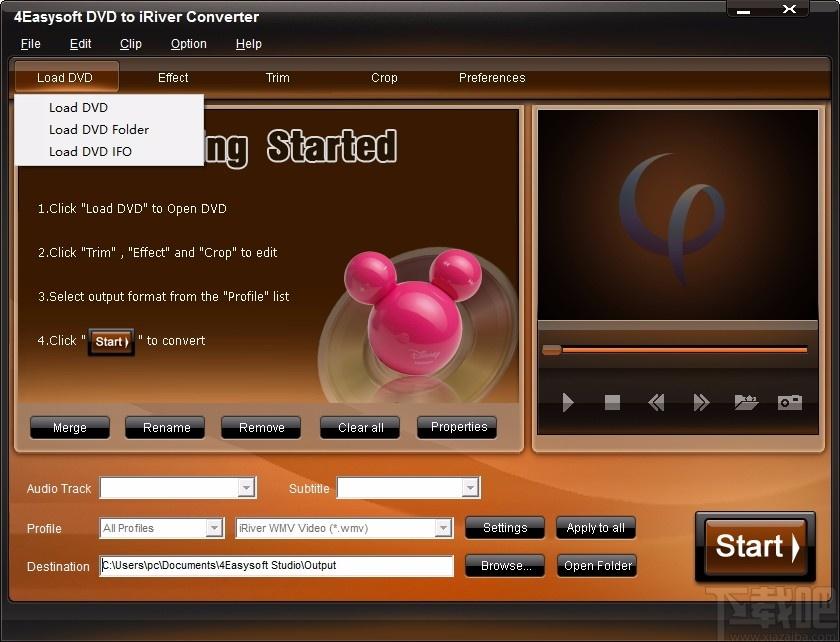
Task: Open the Crop toolbar item
Action: point(384,78)
